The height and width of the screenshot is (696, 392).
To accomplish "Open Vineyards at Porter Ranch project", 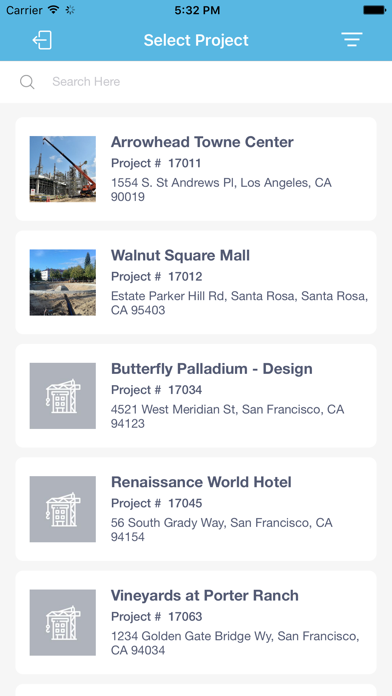I will click(196, 622).
